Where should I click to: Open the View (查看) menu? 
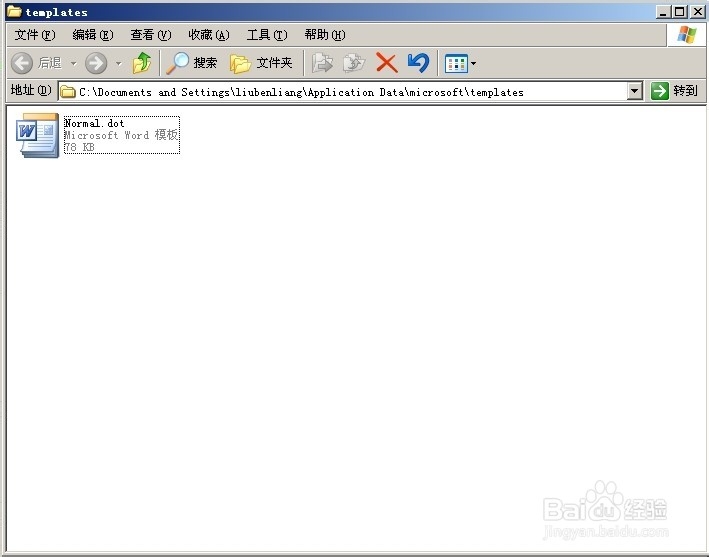[151, 35]
